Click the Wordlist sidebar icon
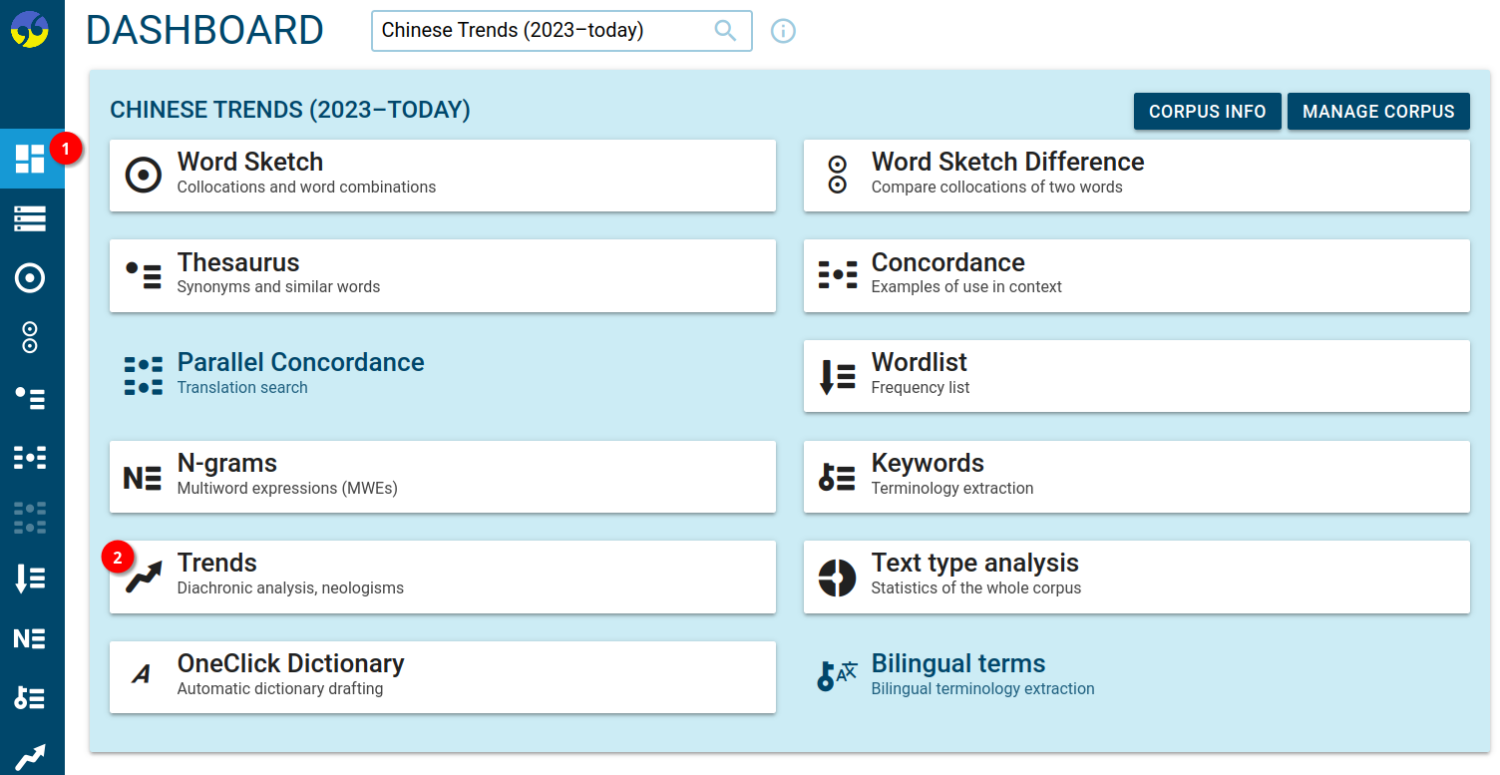 coord(32,577)
